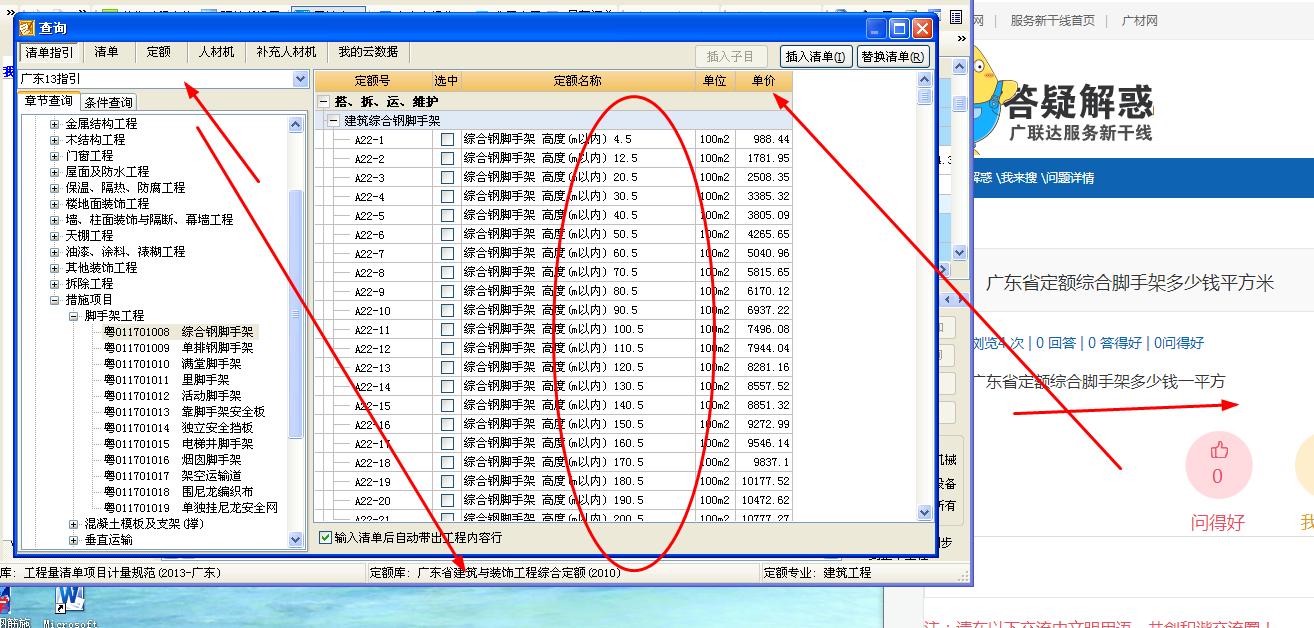Tick the checkbox for row A22-2
The image size is (1314, 628).
(x=447, y=159)
